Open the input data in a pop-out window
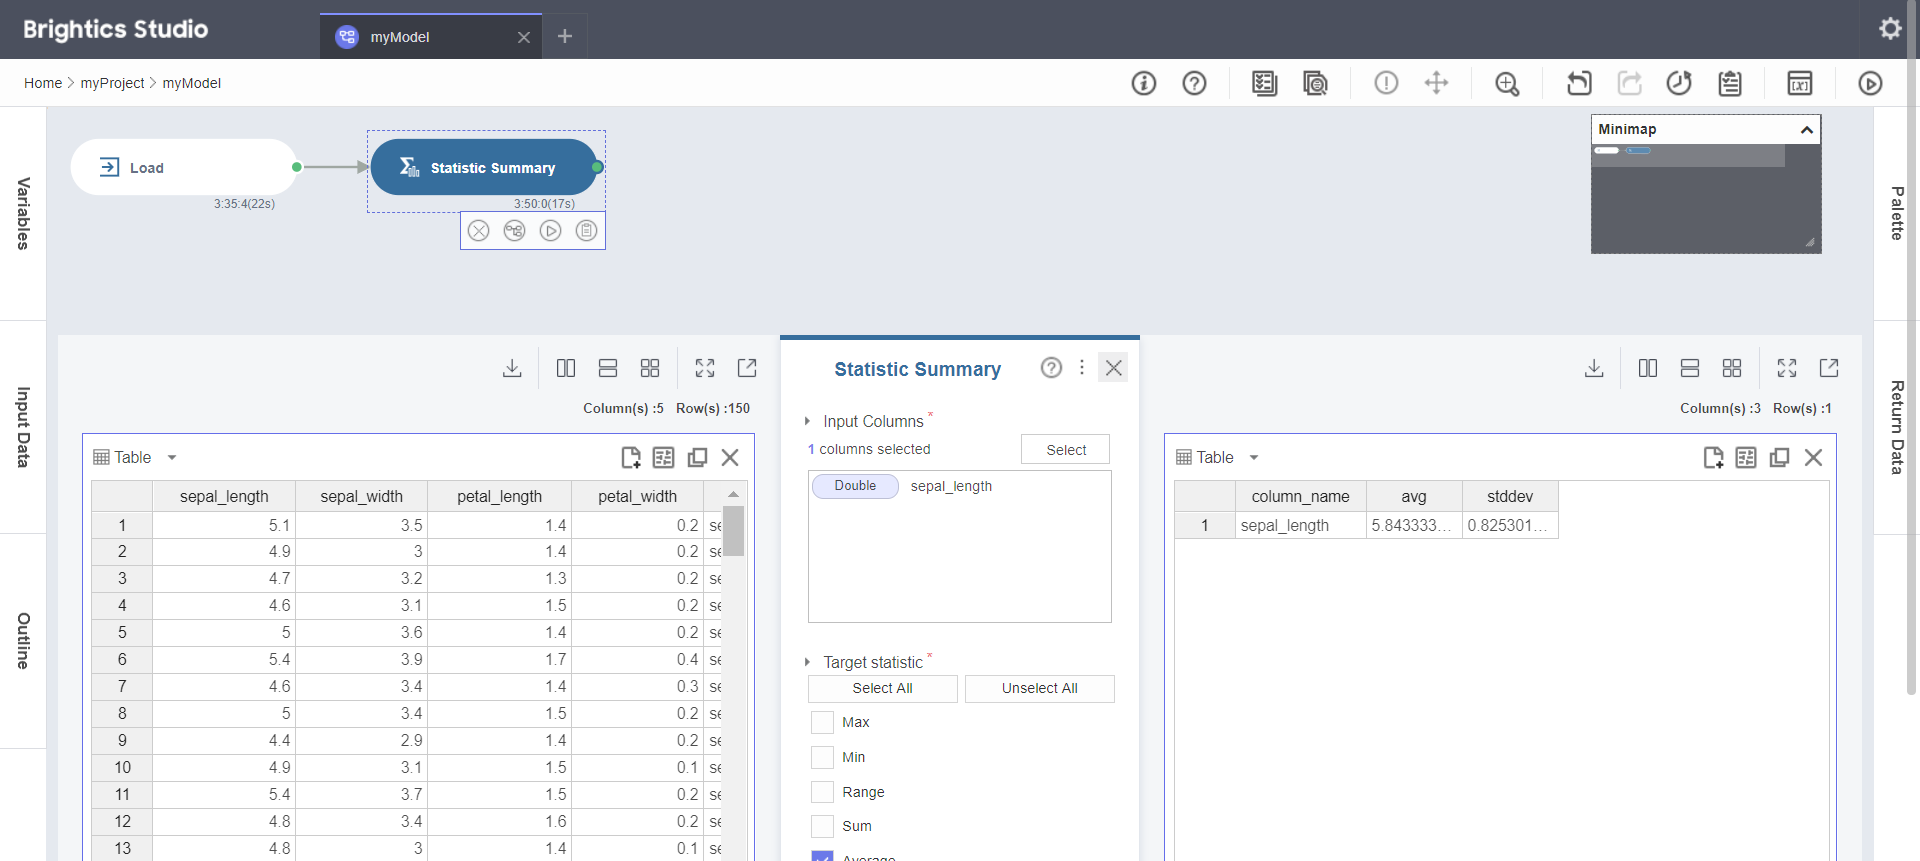The image size is (1920, 861). tap(747, 368)
